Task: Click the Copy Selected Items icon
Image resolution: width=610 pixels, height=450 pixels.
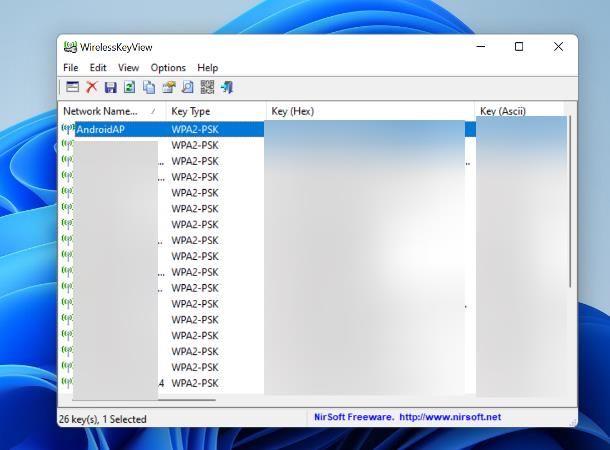Action: click(x=149, y=87)
